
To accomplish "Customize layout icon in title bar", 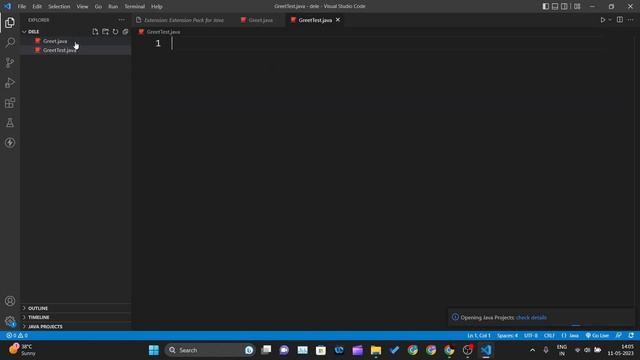I will point(577,6).
